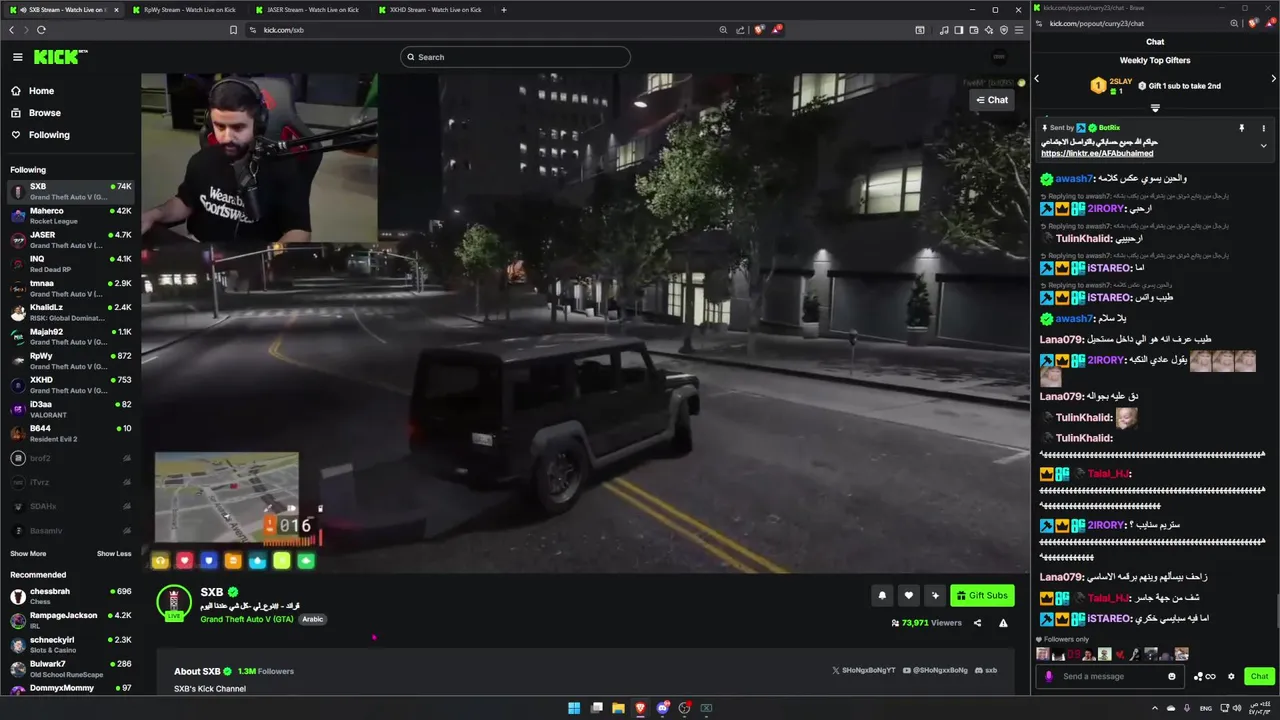Open Maherco channel in Following list

point(70,216)
